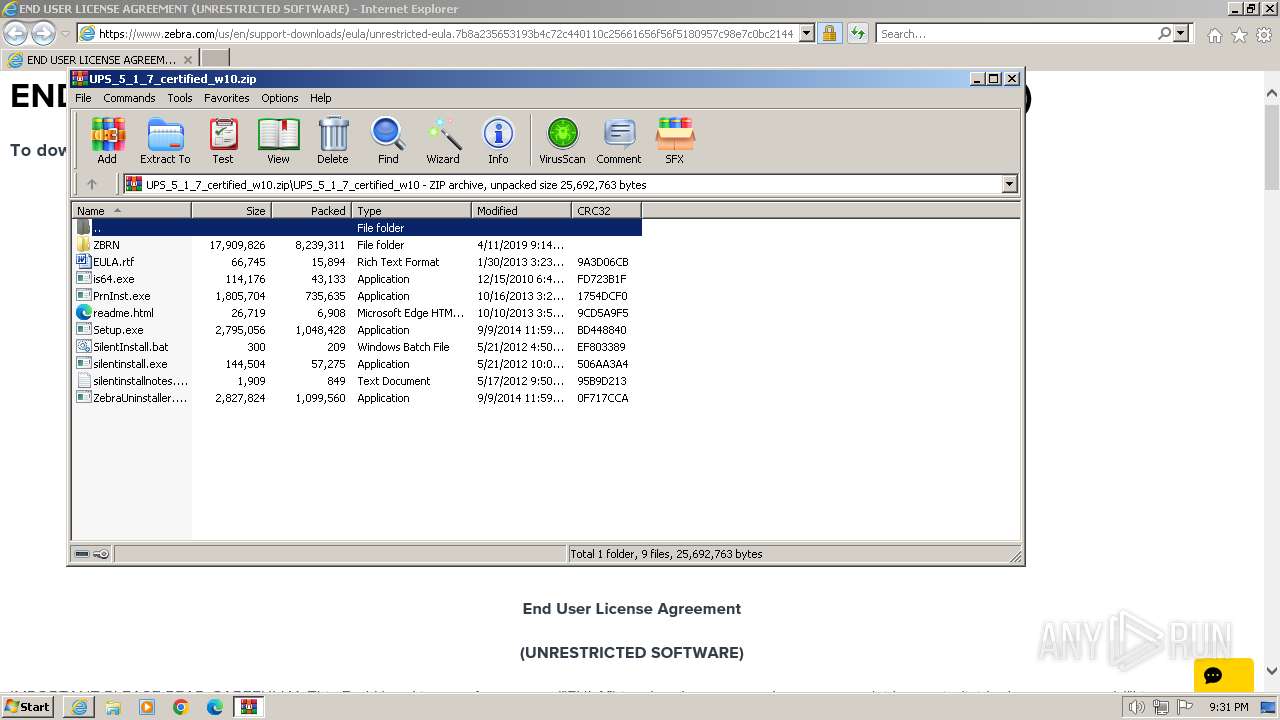Screen dimensions: 1280x720
Task: Click the Internet Explorer forward button
Action: click(43, 33)
